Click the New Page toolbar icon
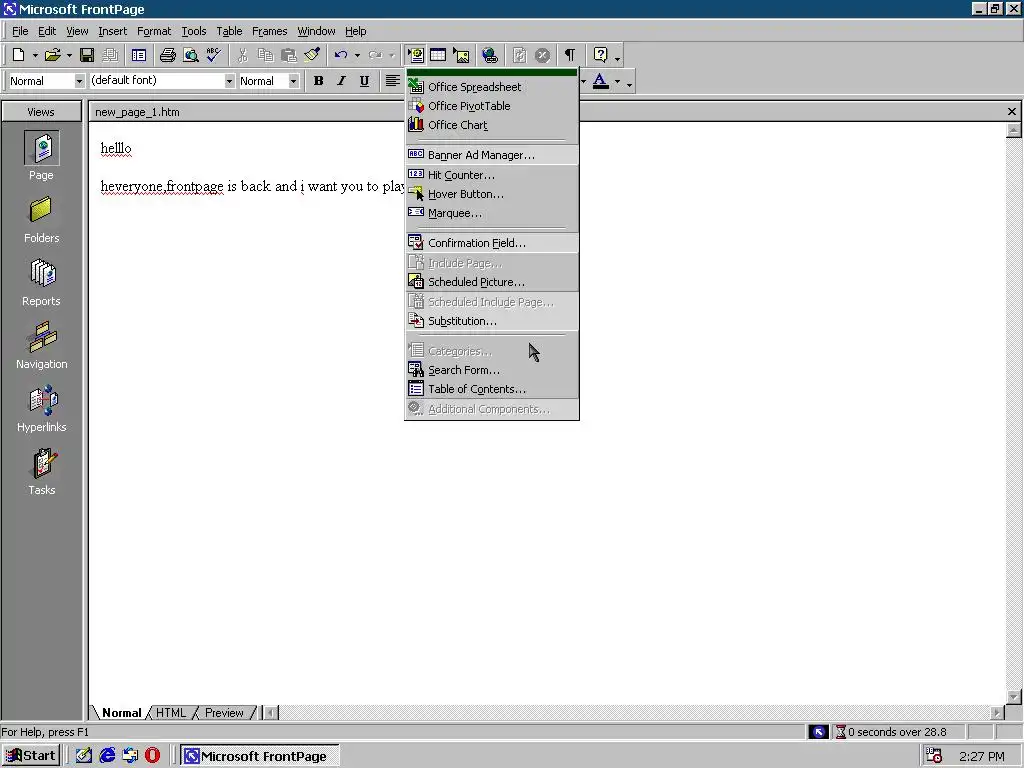The width and height of the screenshot is (1024, 768). click(18, 56)
